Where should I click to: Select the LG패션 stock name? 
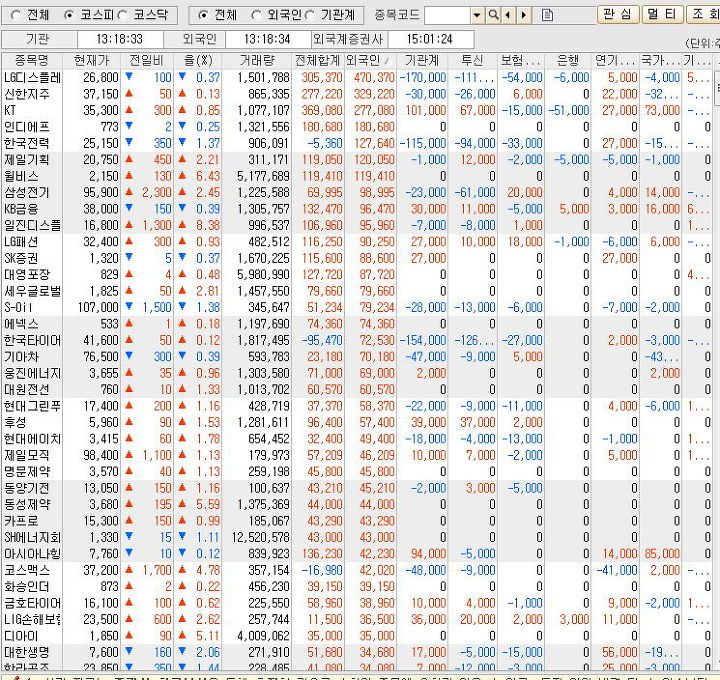[21, 242]
